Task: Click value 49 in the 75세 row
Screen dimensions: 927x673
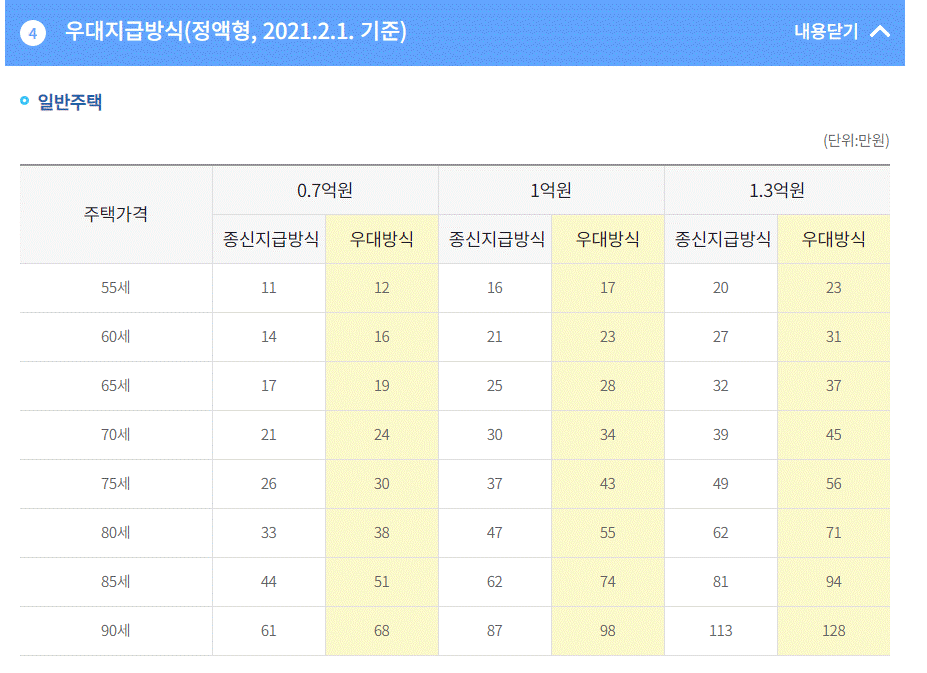Action: (721, 484)
